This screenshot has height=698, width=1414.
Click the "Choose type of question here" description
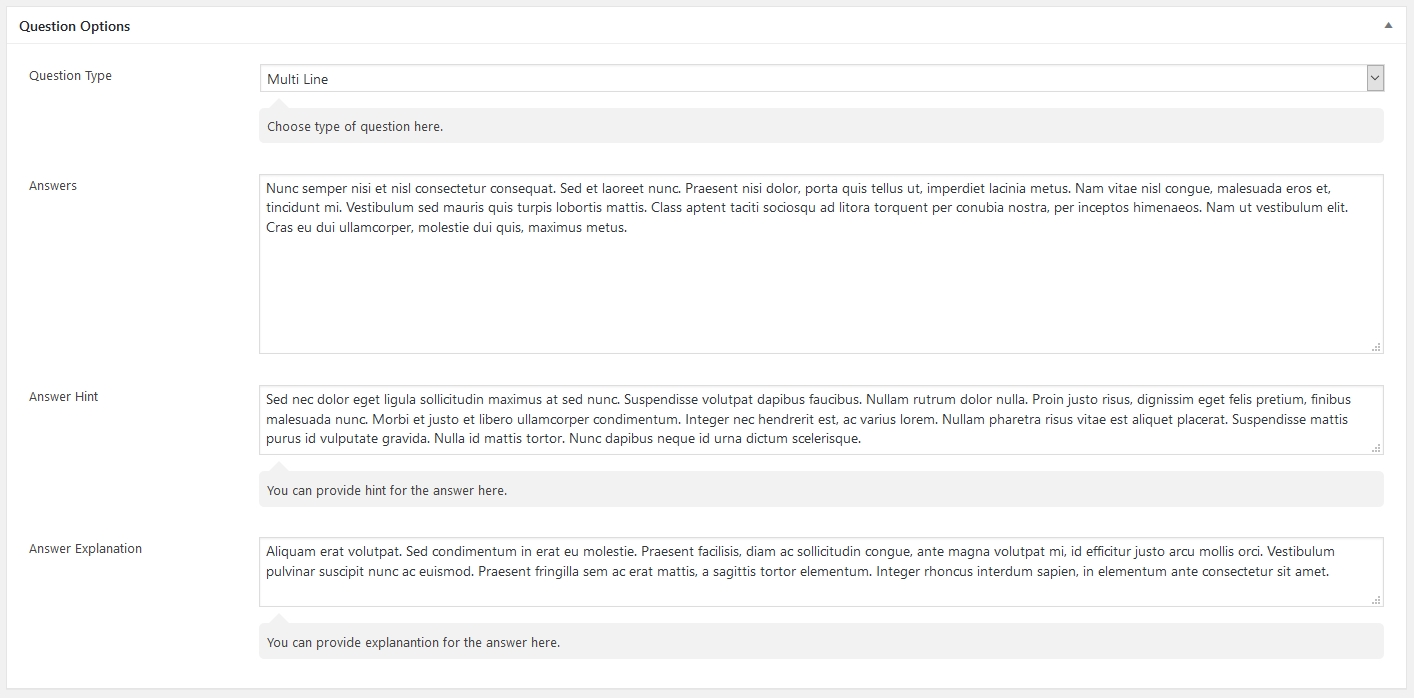pos(355,127)
